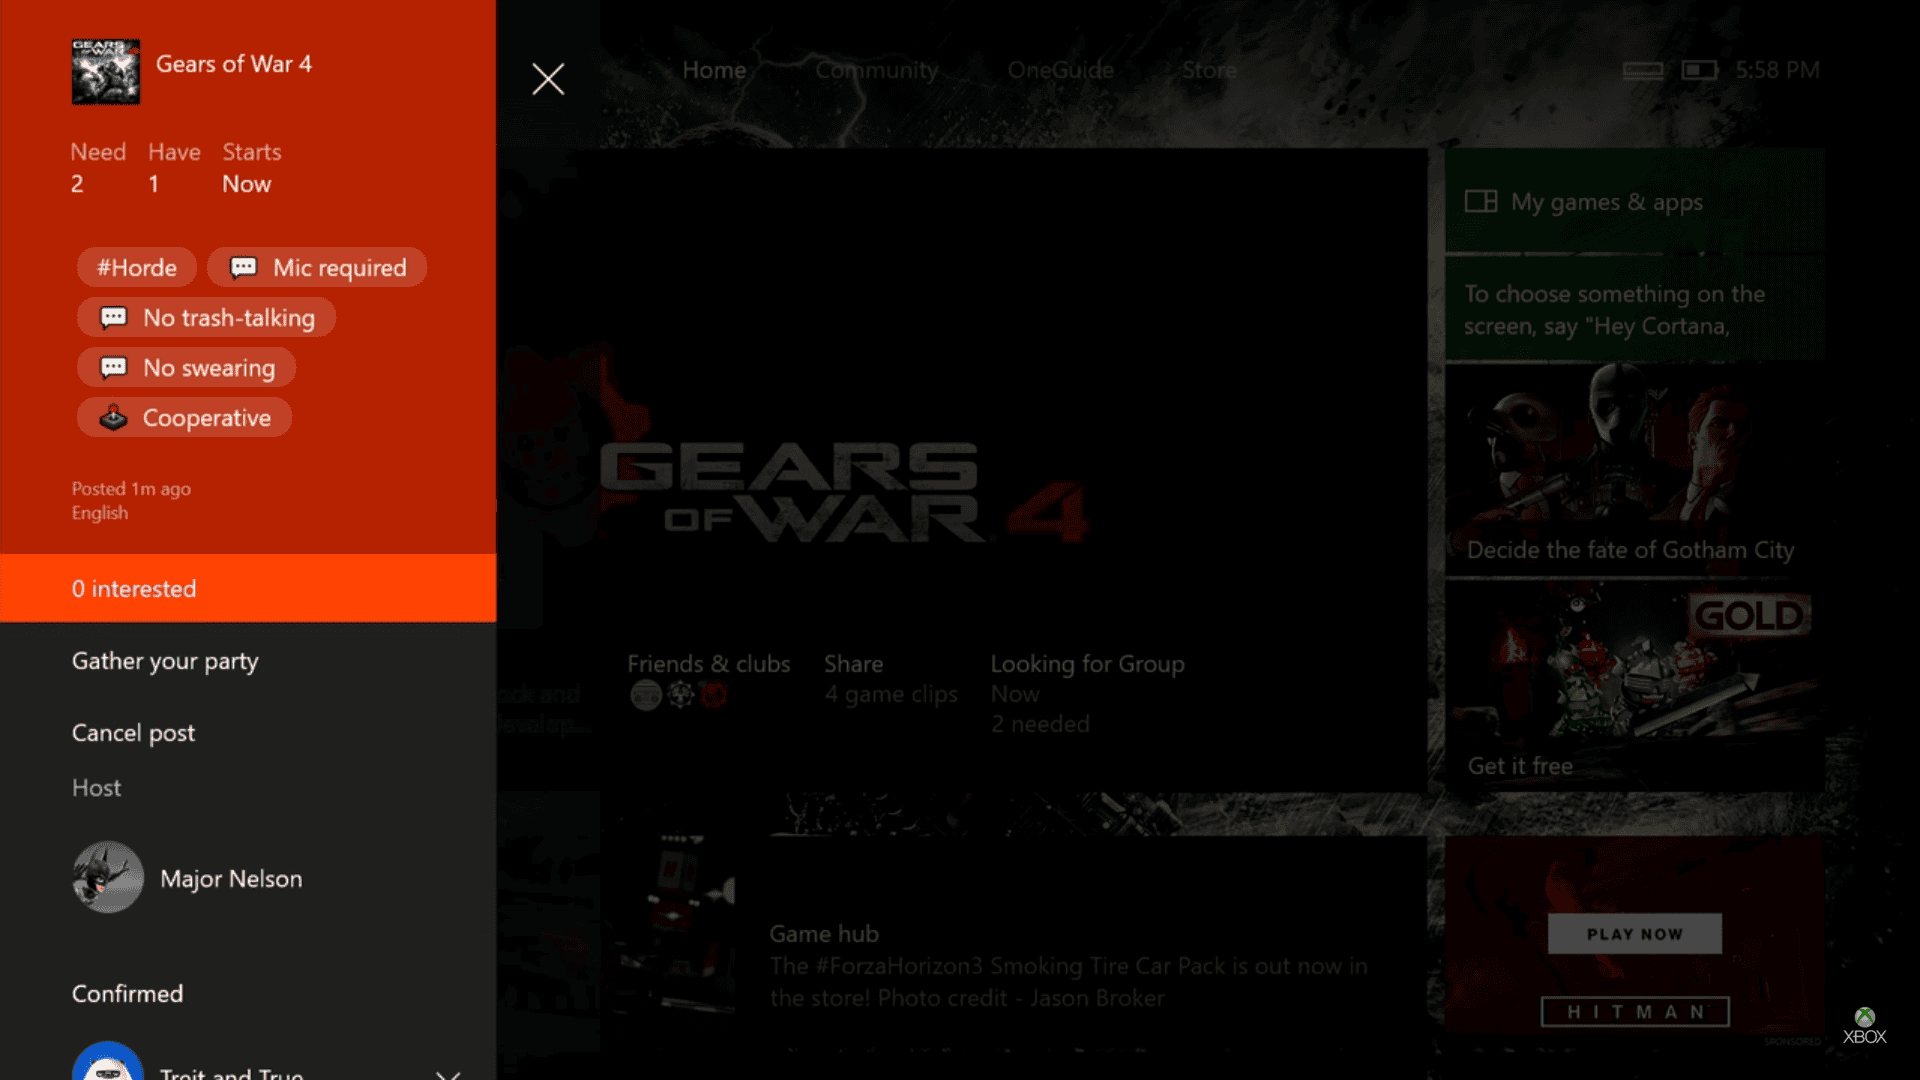
Task: Click Trait and True's avatar
Action: click(108, 1062)
